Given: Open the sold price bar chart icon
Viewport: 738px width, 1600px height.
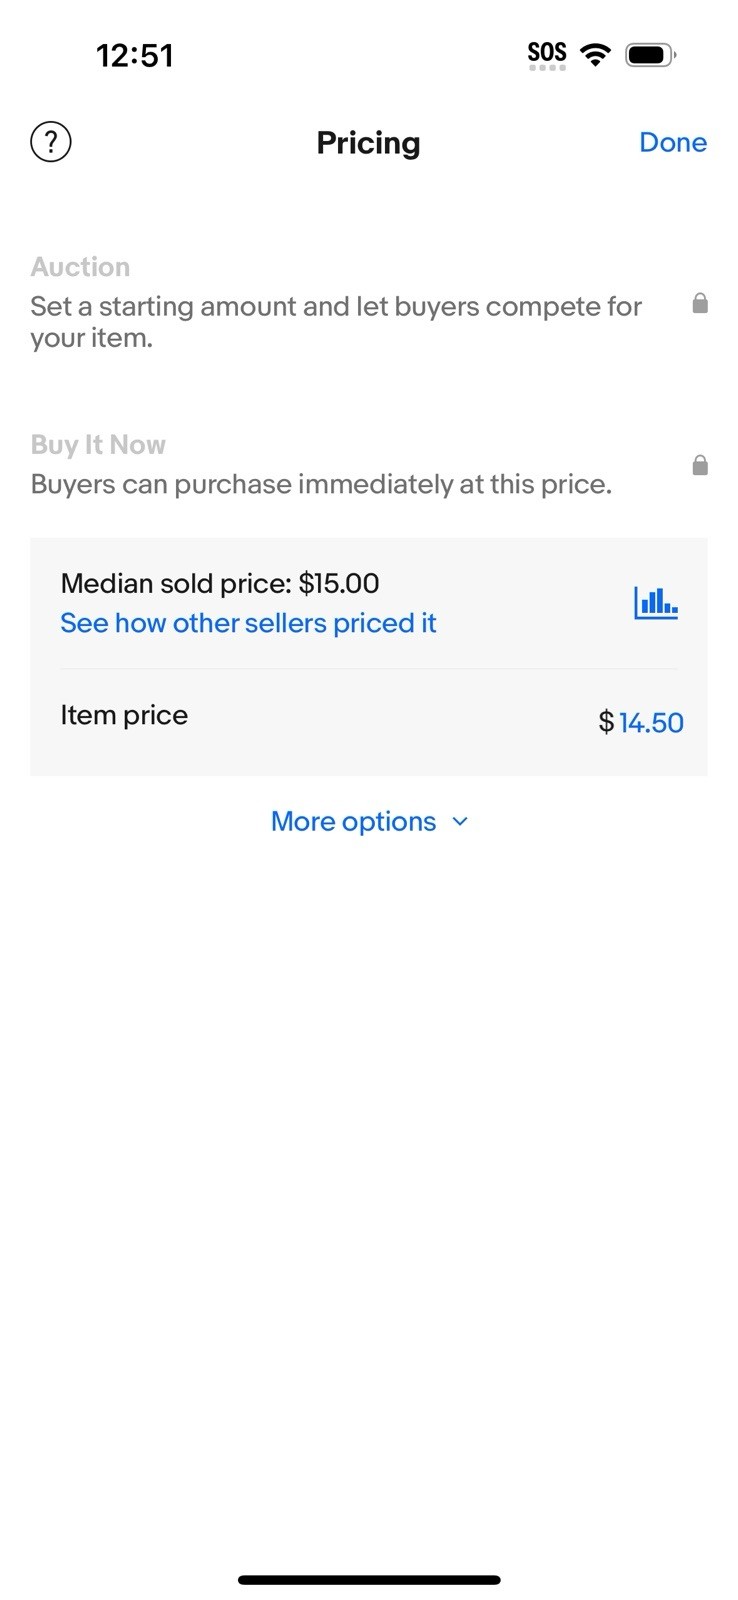Looking at the screenshot, I should tap(656, 602).
